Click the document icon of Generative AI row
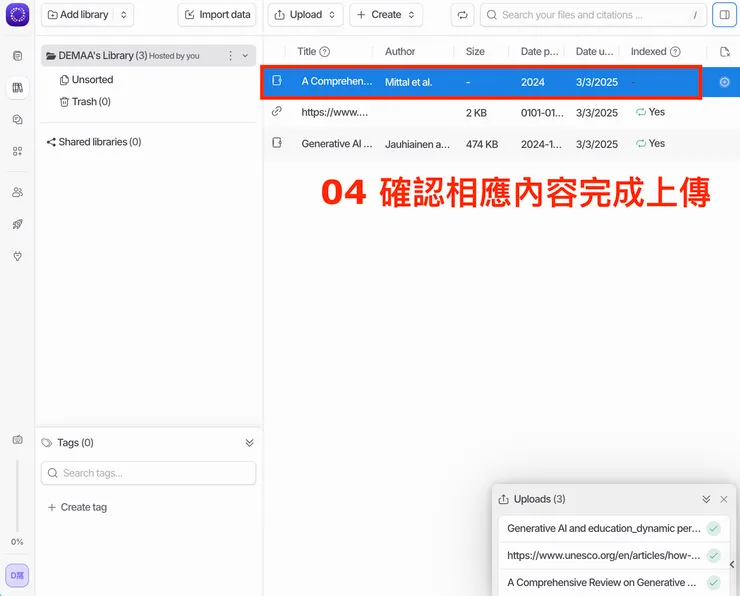This screenshot has width=740, height=596. coord(277,143)
